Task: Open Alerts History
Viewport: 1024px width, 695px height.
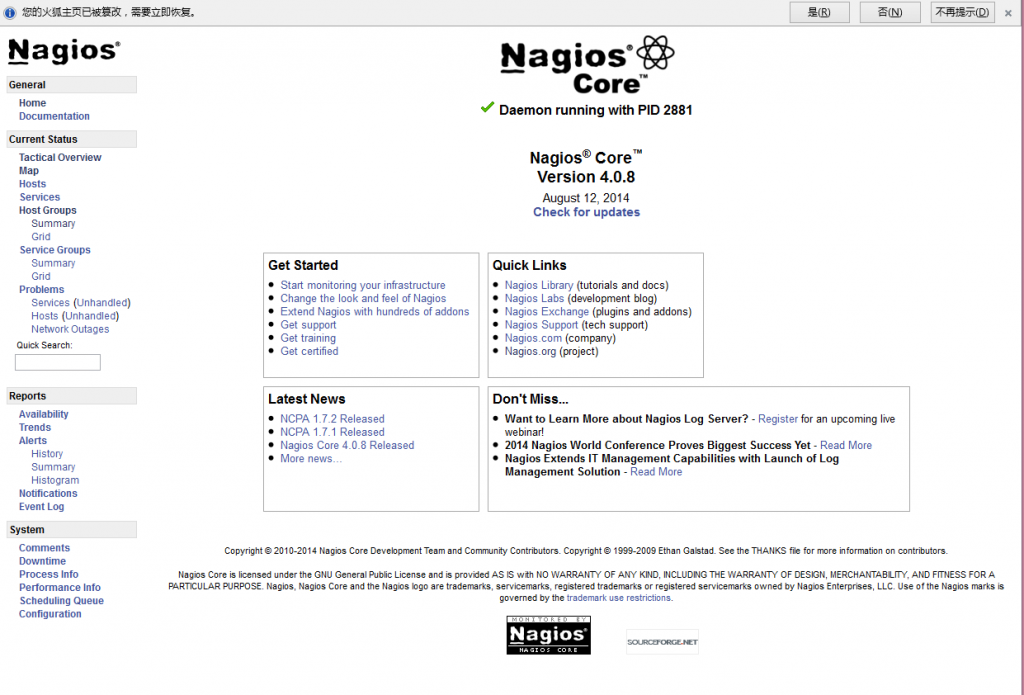Action: click(47, 454)
